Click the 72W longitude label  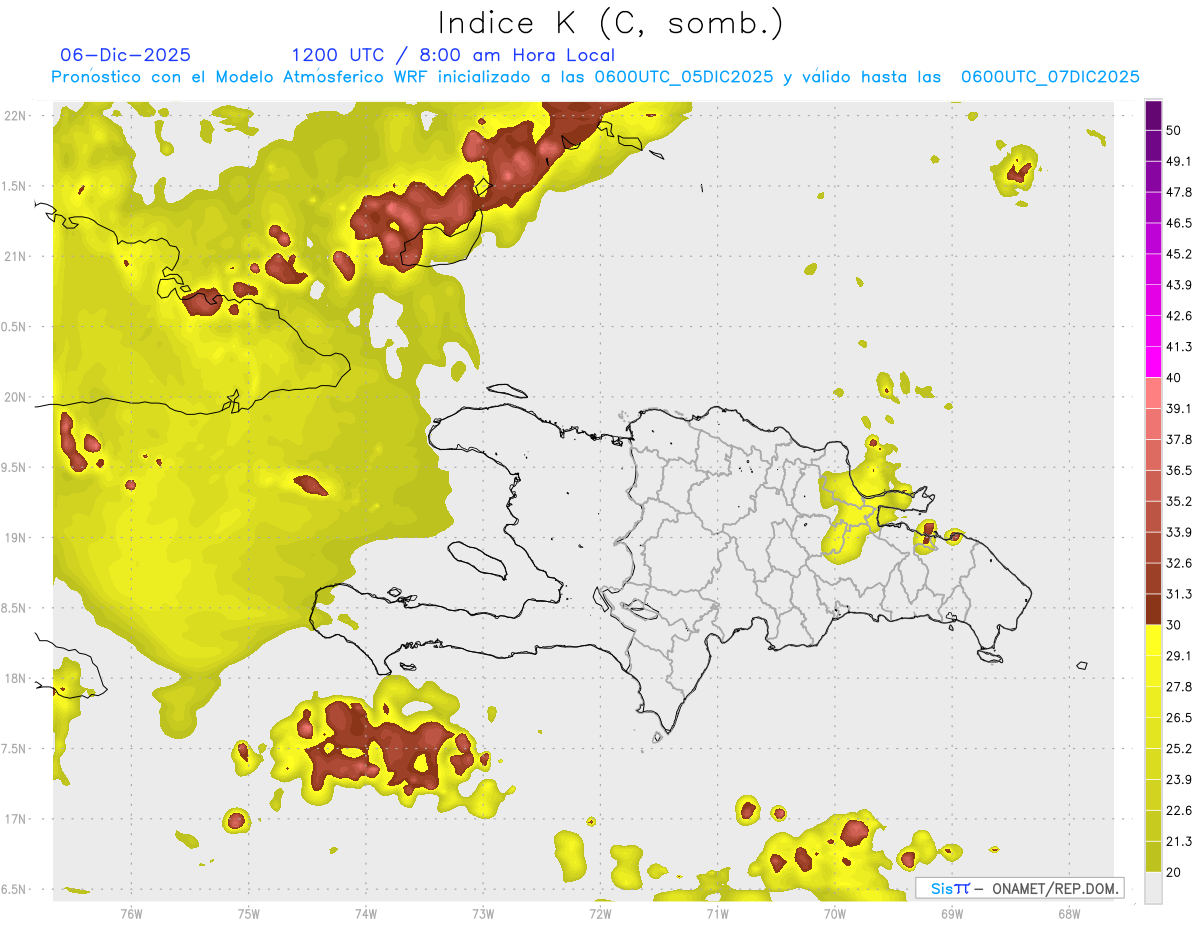(600, 912)
